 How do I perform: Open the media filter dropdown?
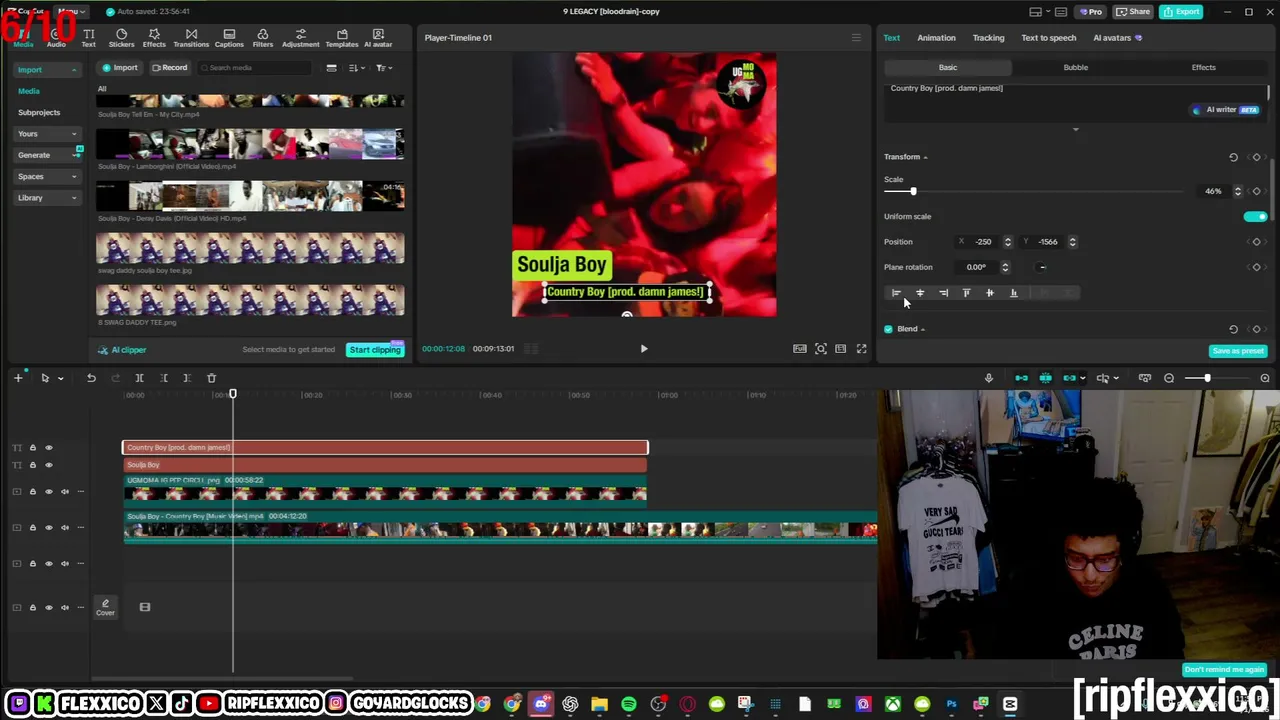(x=384, y=68)
